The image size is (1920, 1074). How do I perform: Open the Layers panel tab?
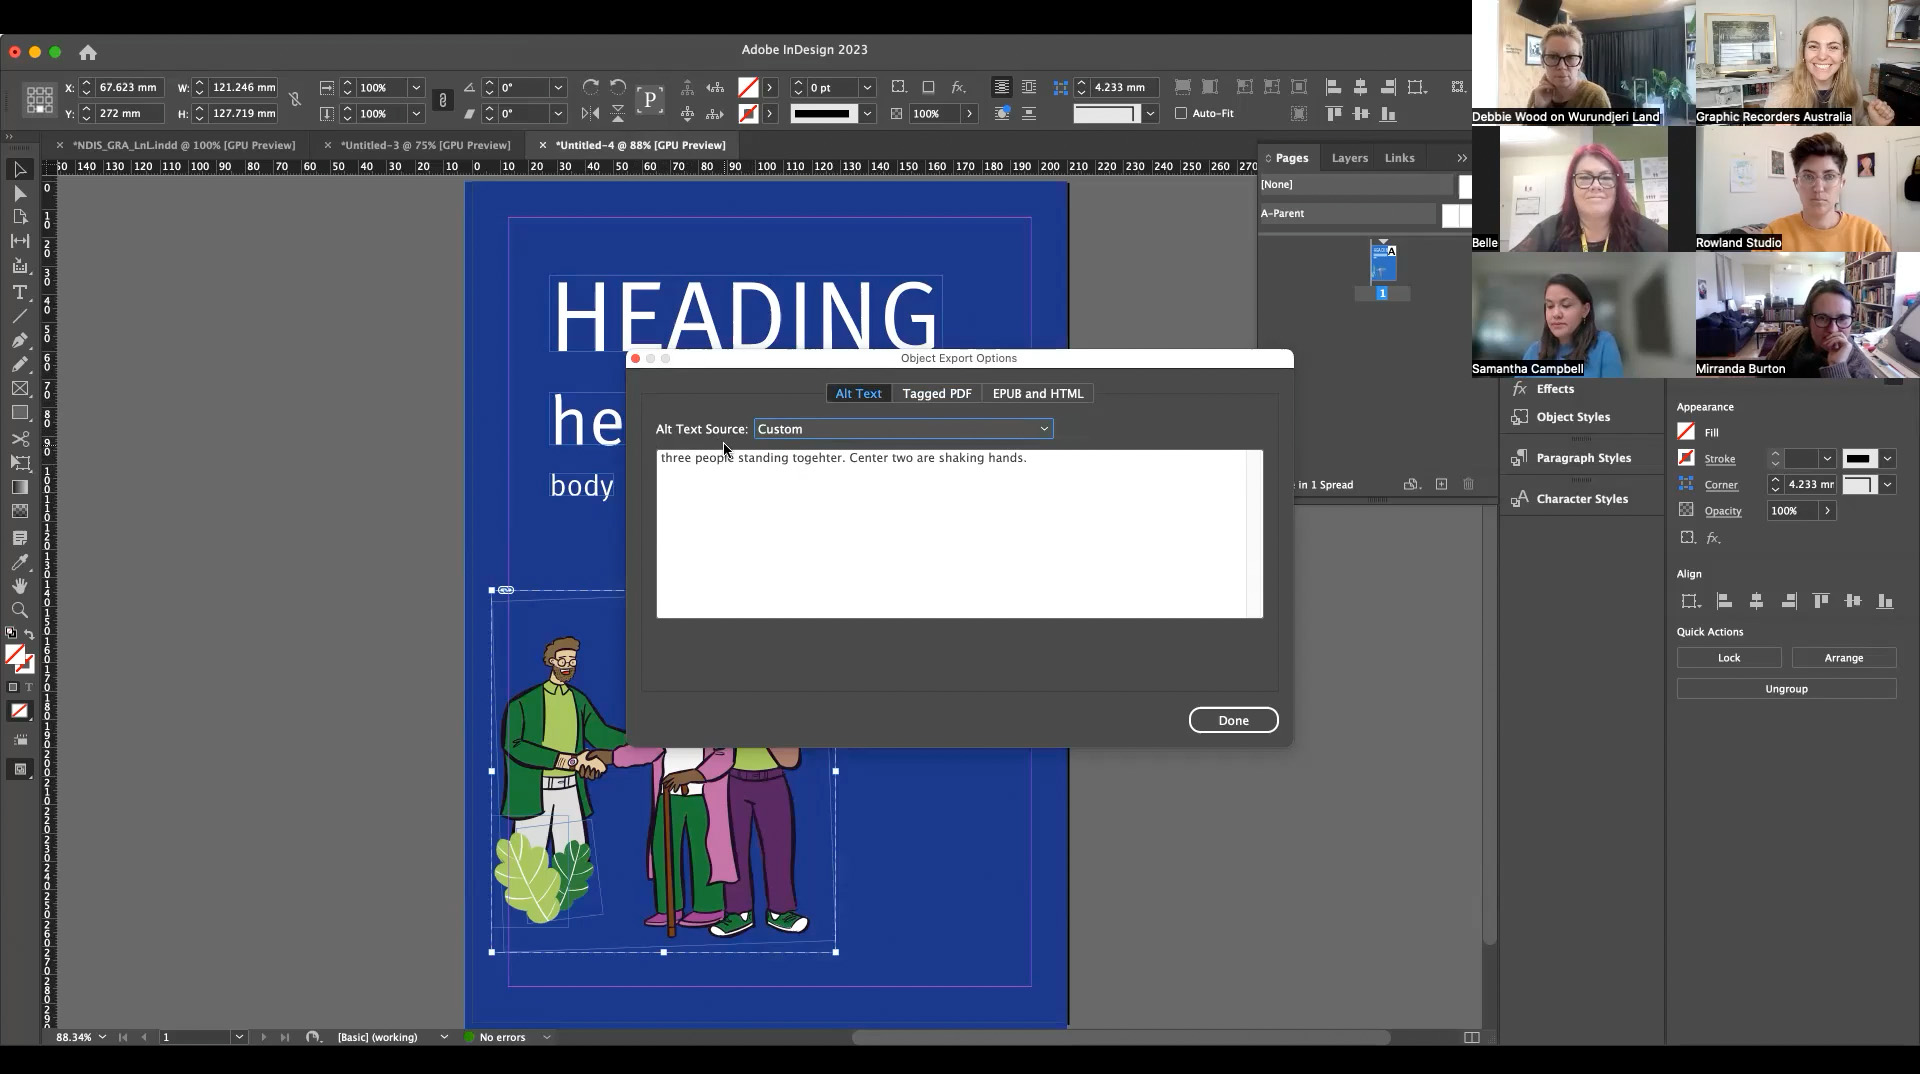pyautogui.click(x=1349, y=157)
